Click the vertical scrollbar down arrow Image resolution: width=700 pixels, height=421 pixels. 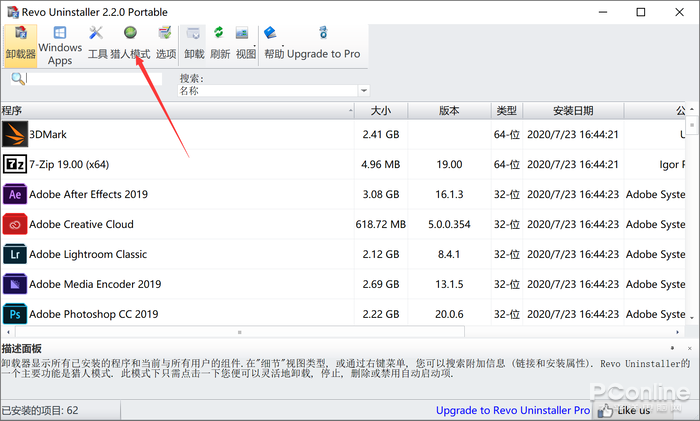click(x=692, y=318)
